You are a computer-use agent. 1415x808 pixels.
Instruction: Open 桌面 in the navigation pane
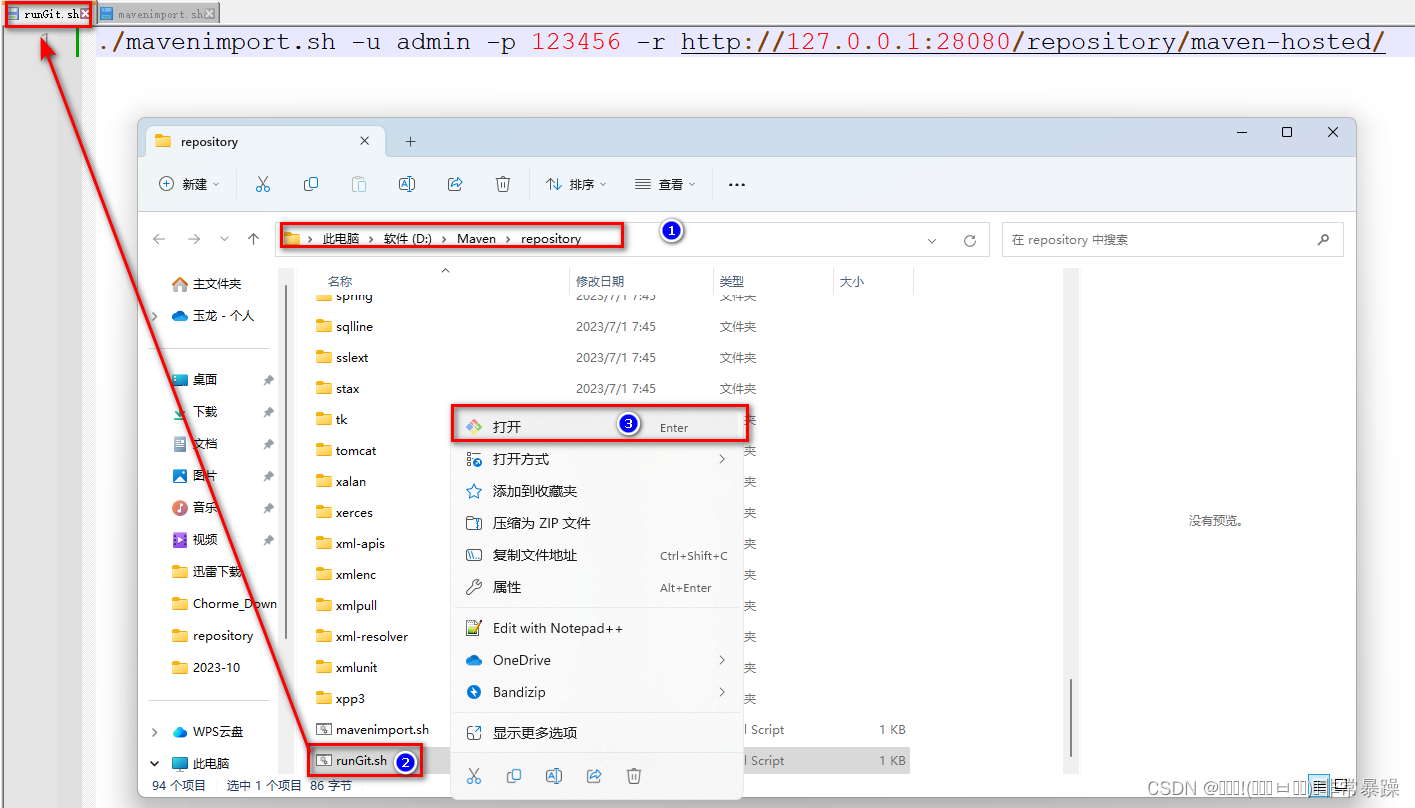(195, 380)
